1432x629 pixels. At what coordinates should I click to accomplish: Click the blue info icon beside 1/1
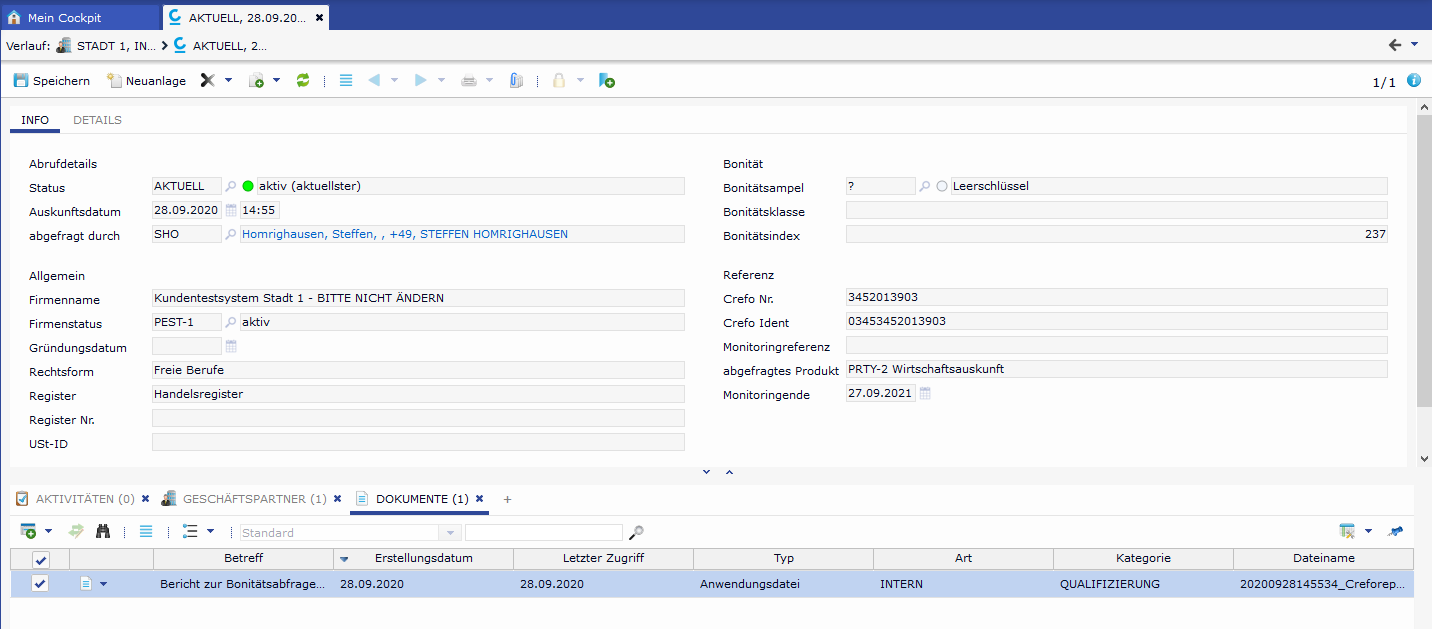click(1414, 81)
